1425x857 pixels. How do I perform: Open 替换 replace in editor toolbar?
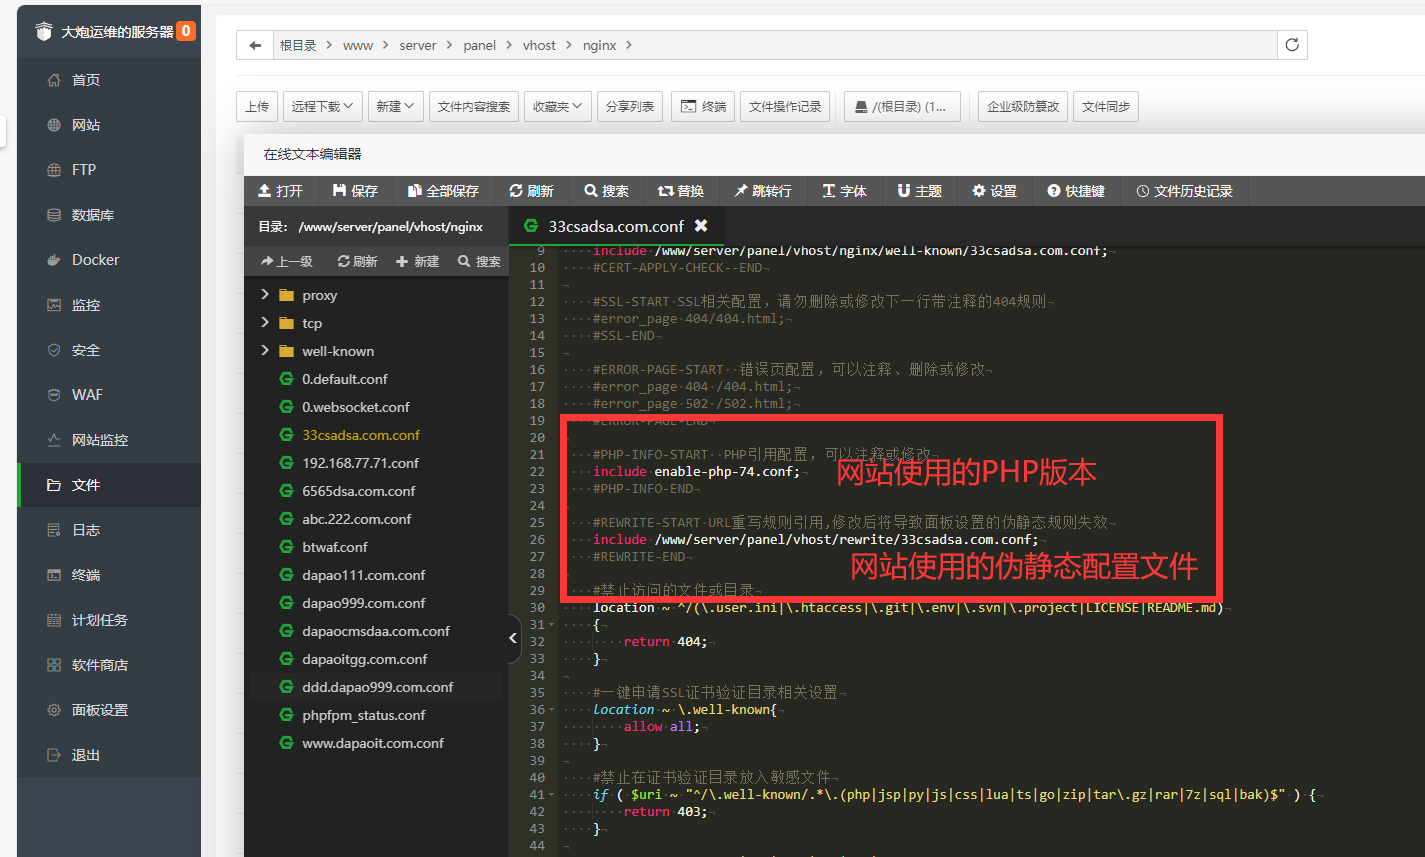click(681, 191)
